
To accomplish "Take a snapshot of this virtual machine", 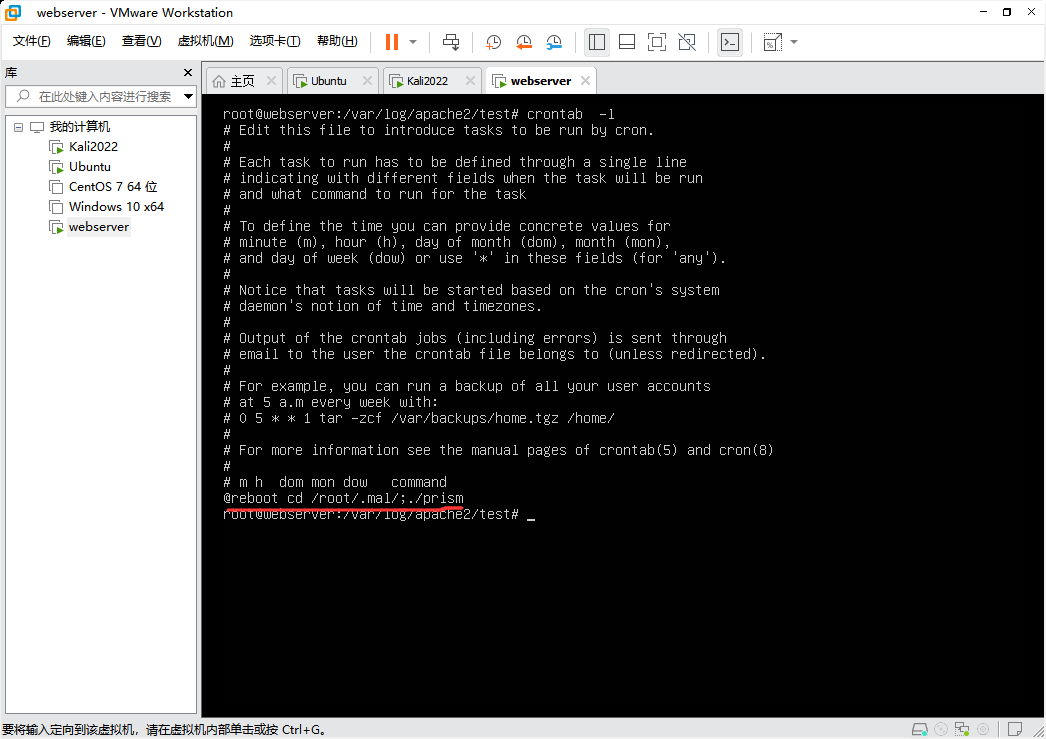I will [x=493, y=42].
